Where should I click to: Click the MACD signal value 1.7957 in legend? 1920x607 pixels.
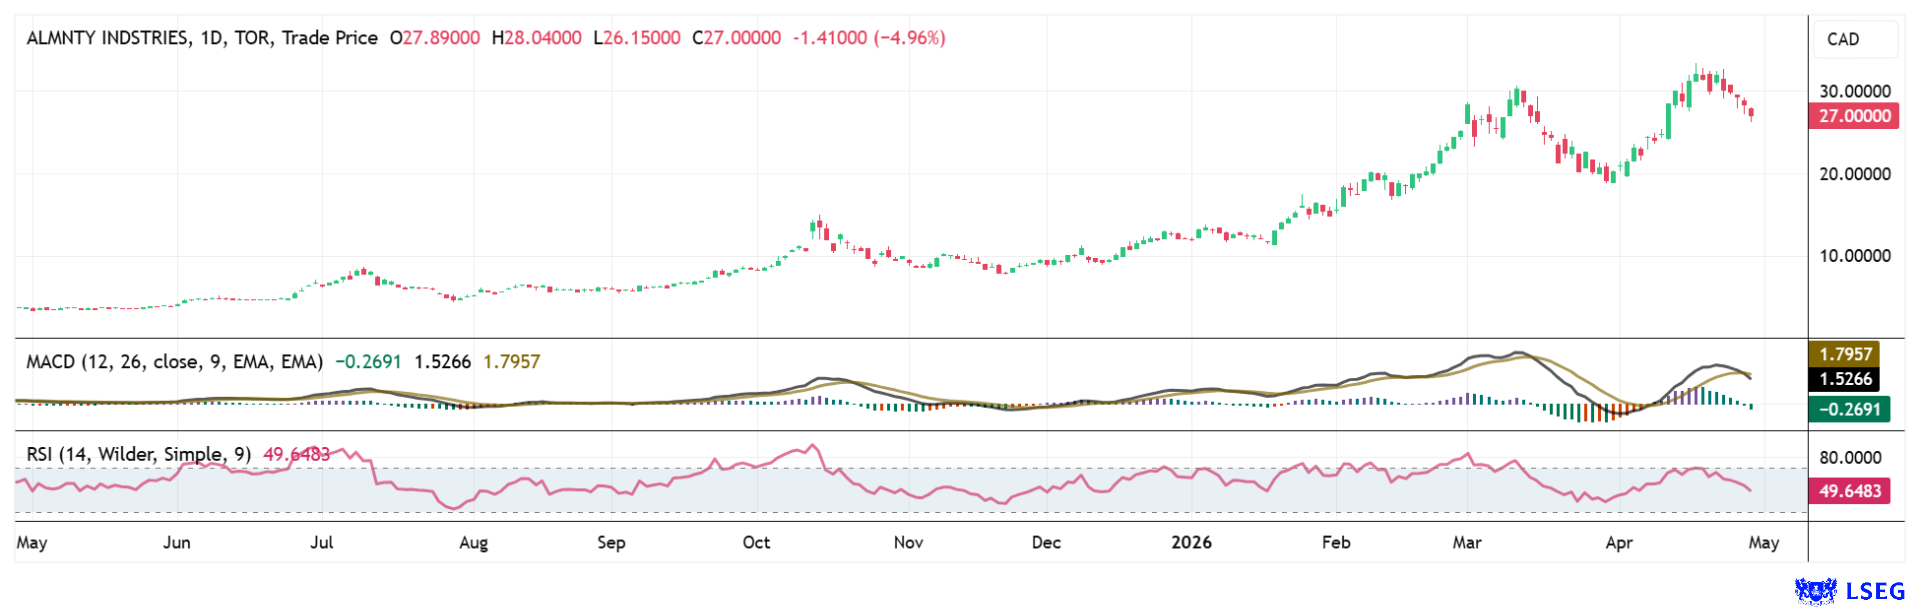pos(511,362)
